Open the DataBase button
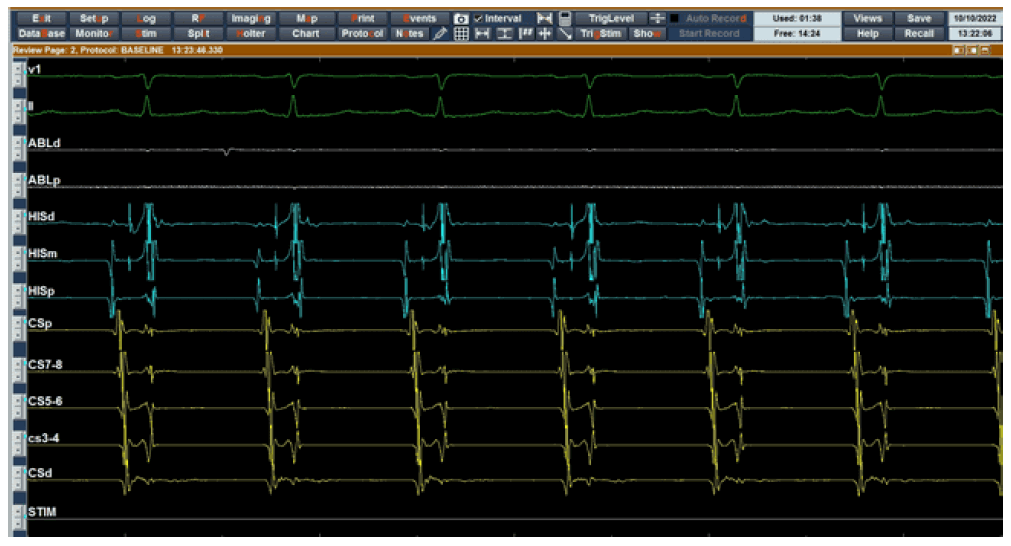The image size is (1011, 546). (41, 34)
